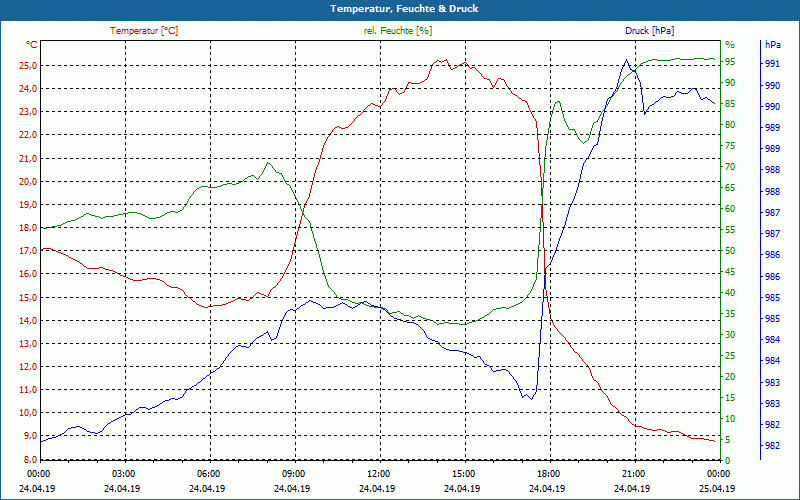
Task: Click the green "85" humidity axis tick
Action: point(730,104)
